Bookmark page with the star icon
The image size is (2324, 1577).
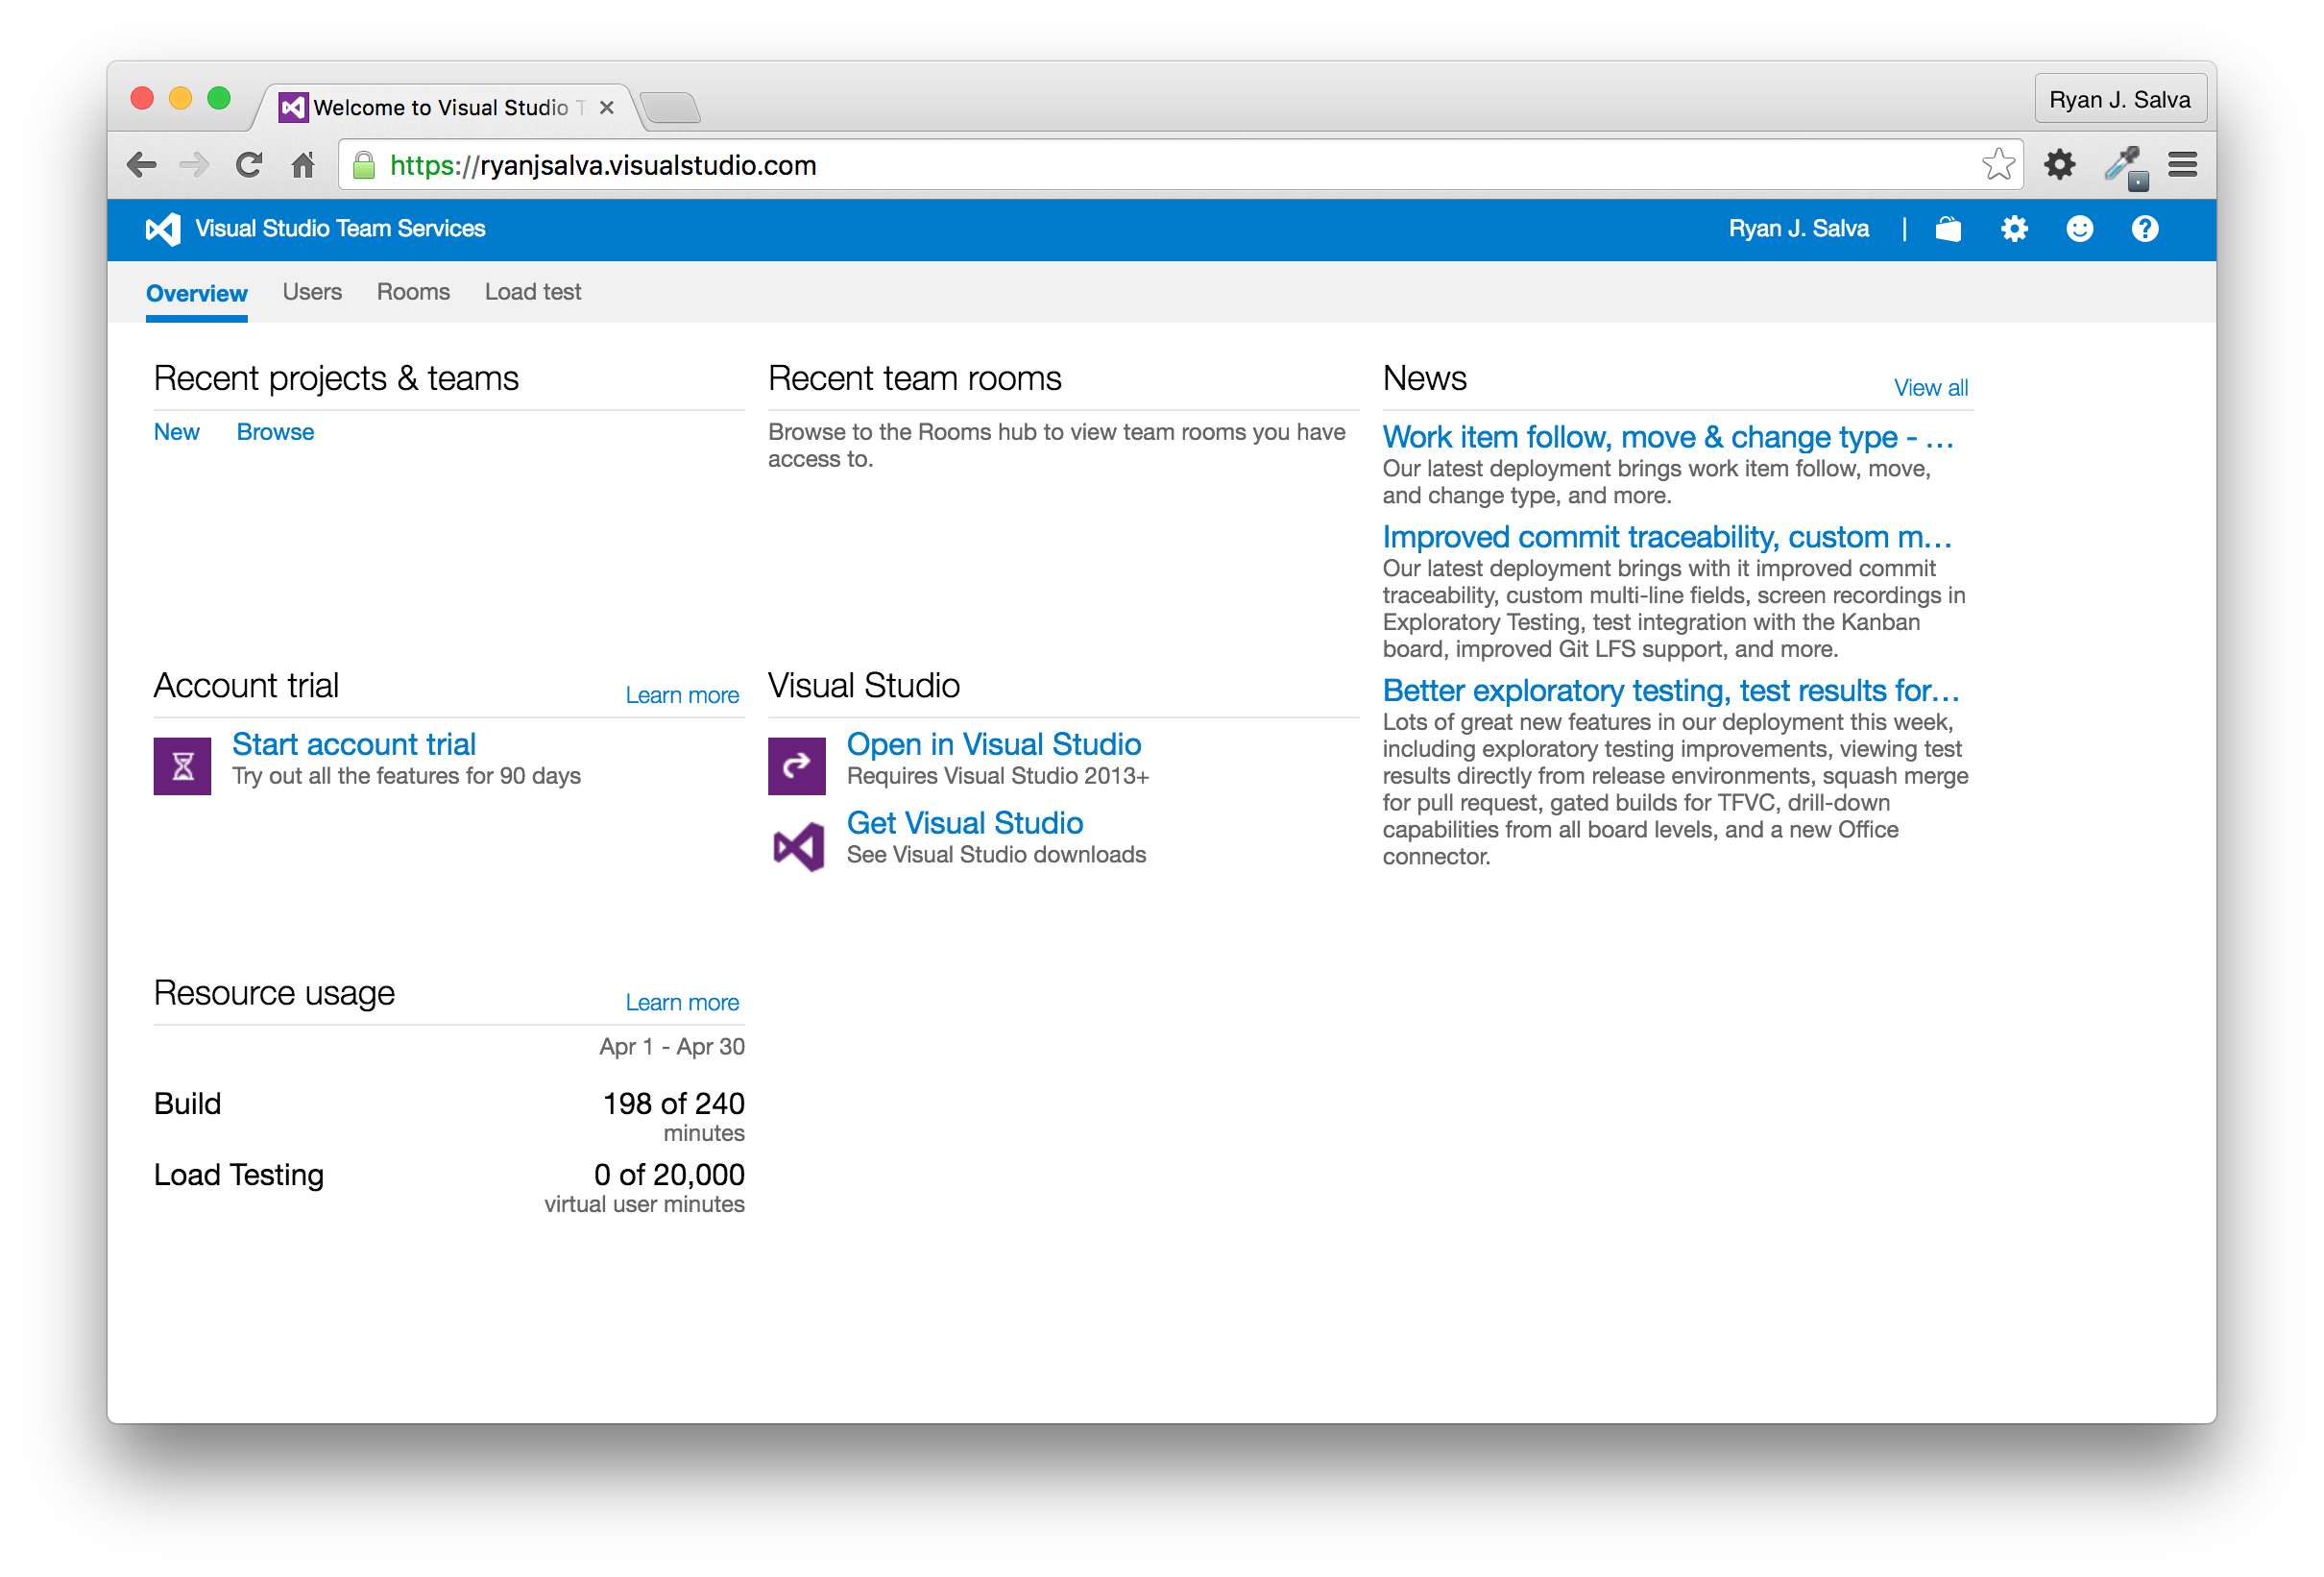coord(1997,164)
